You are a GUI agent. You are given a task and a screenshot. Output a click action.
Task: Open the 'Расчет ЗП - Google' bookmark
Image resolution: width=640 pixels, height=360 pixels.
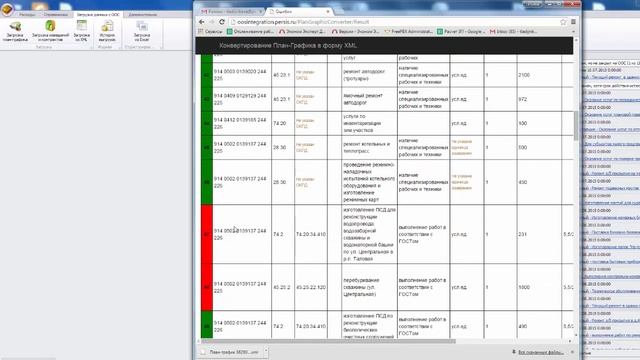[x=461, y=31]
